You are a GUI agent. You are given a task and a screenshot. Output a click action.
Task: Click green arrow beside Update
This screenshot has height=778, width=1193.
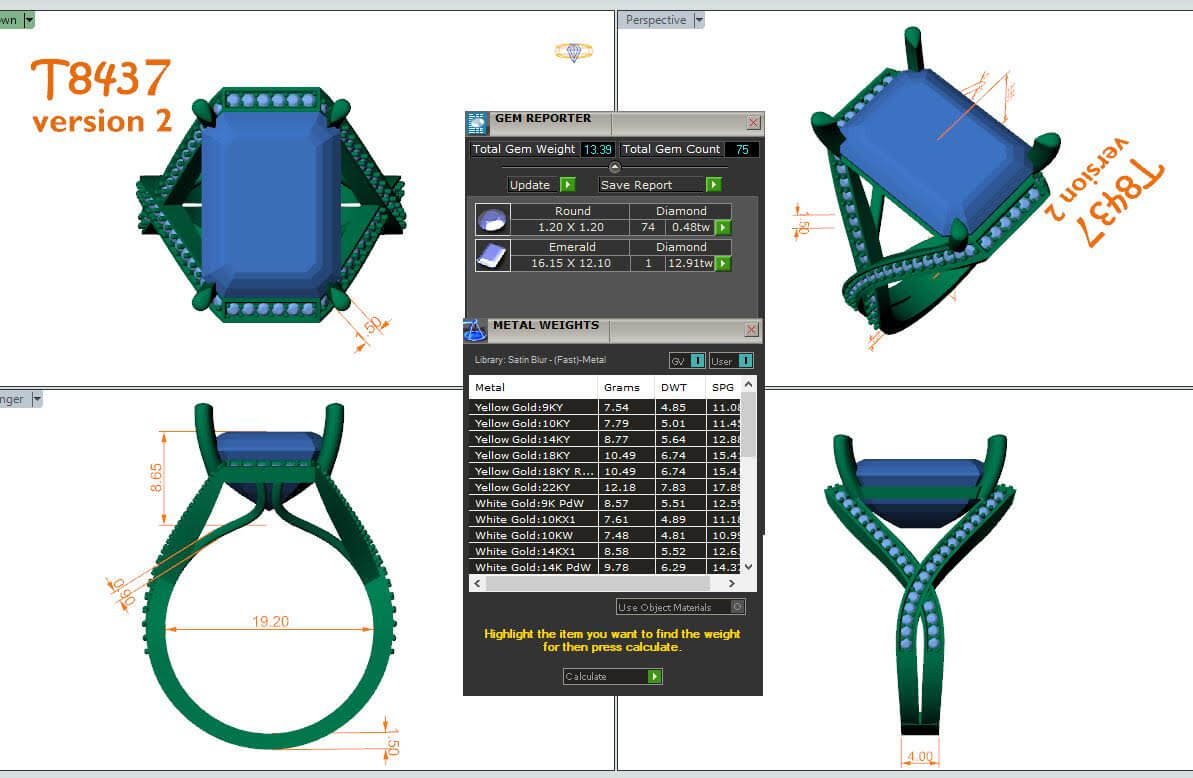[x=567, y=185]
